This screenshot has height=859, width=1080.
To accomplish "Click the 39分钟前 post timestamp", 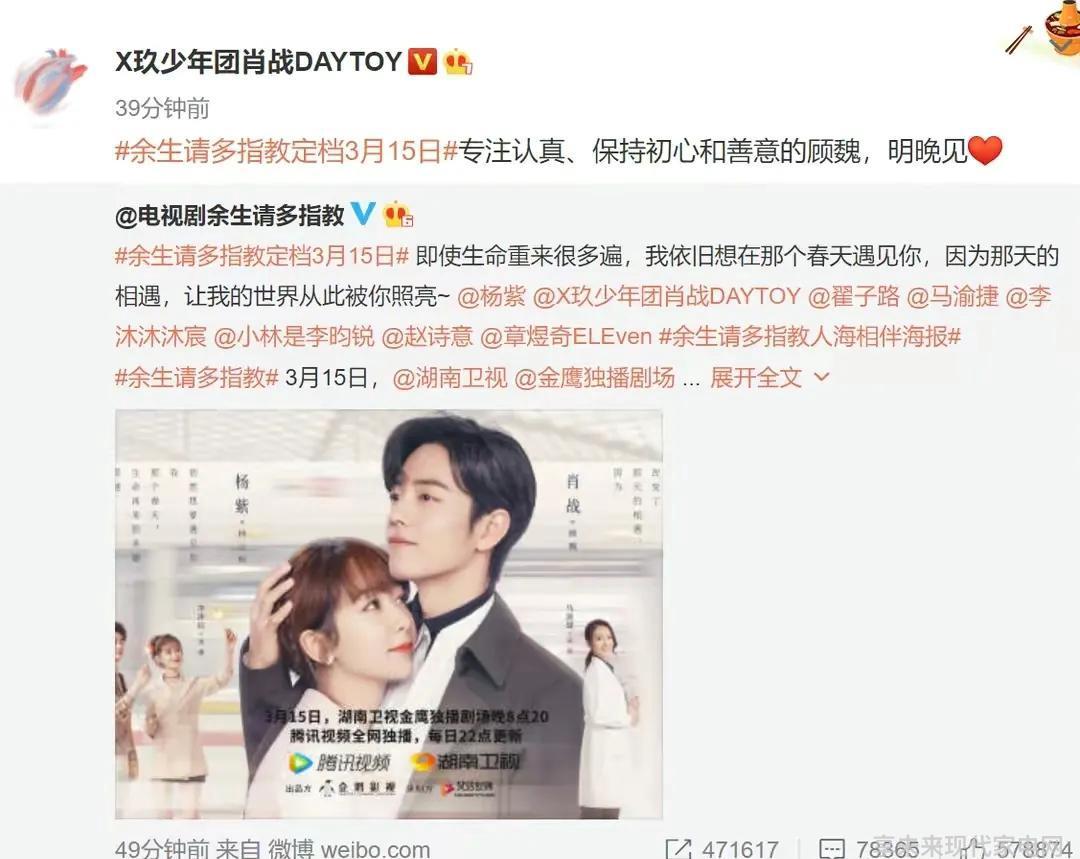I will [x=163, y=108].
